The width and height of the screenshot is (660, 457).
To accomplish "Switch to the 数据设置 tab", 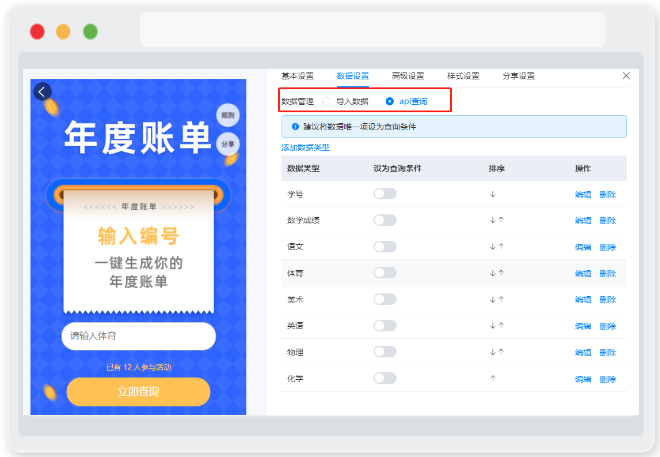I will [x=353, y=76].
